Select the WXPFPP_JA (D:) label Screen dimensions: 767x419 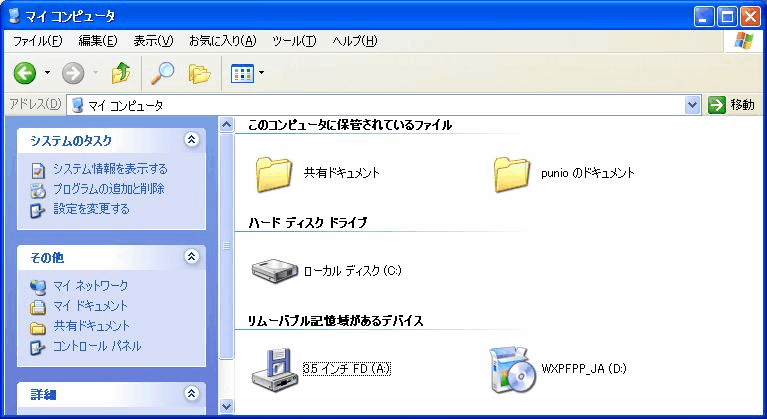pos(584,369)
